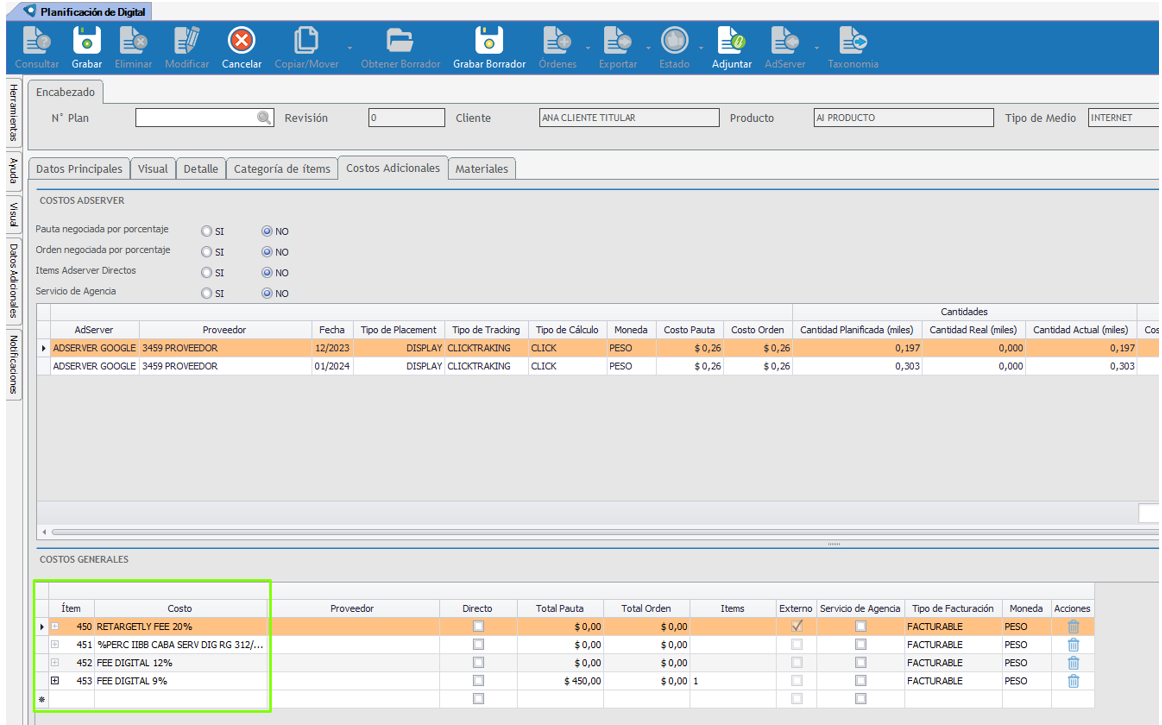Delete FEE DIGITAL 9% row with trash icon
The image size is (1162, 725).
pos(1073,681)
